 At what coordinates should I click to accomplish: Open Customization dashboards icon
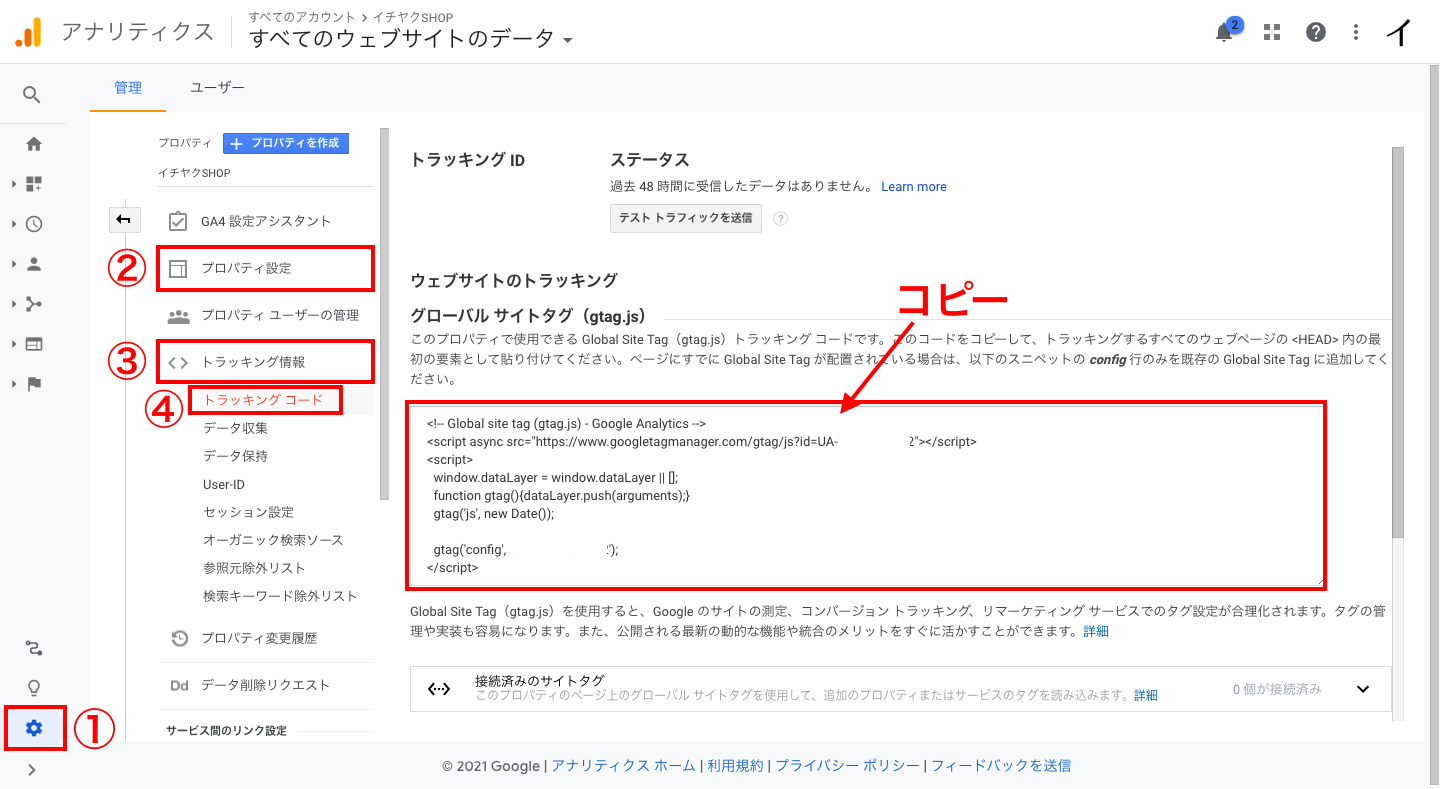click(x=34, y=184)
